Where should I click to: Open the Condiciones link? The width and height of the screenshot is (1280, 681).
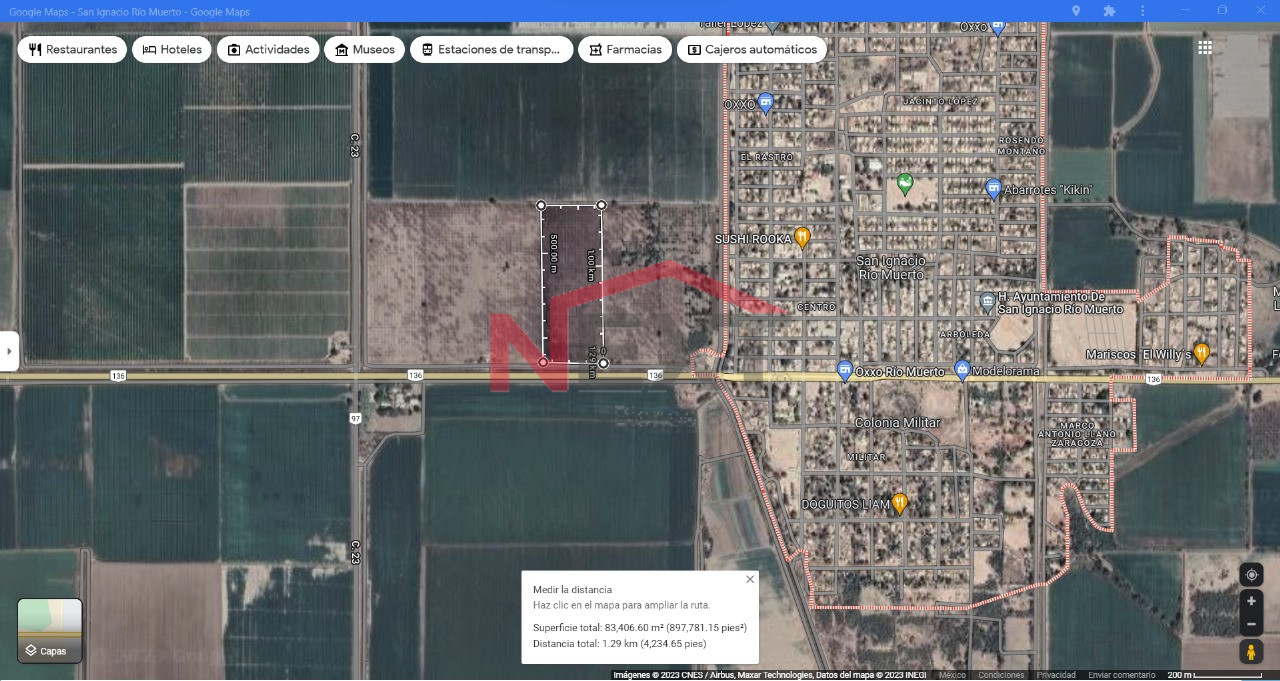pos(1001,675)
